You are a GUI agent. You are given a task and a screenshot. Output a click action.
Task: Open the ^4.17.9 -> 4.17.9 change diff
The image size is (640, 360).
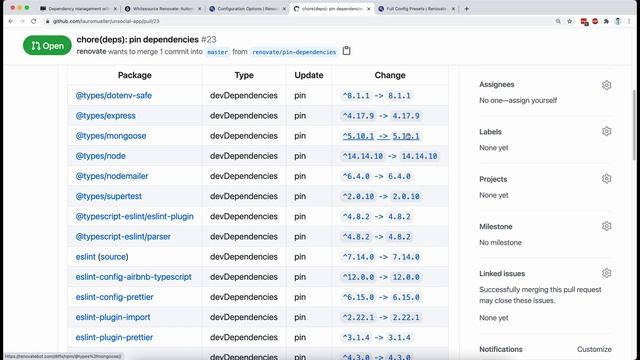coord(381,116)
